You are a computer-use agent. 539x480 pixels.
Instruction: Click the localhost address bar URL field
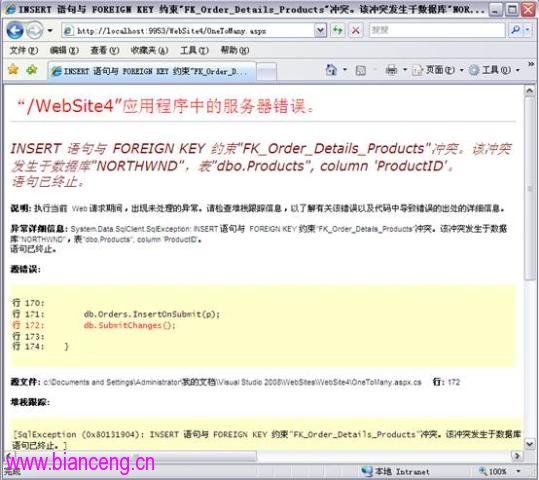188,31
